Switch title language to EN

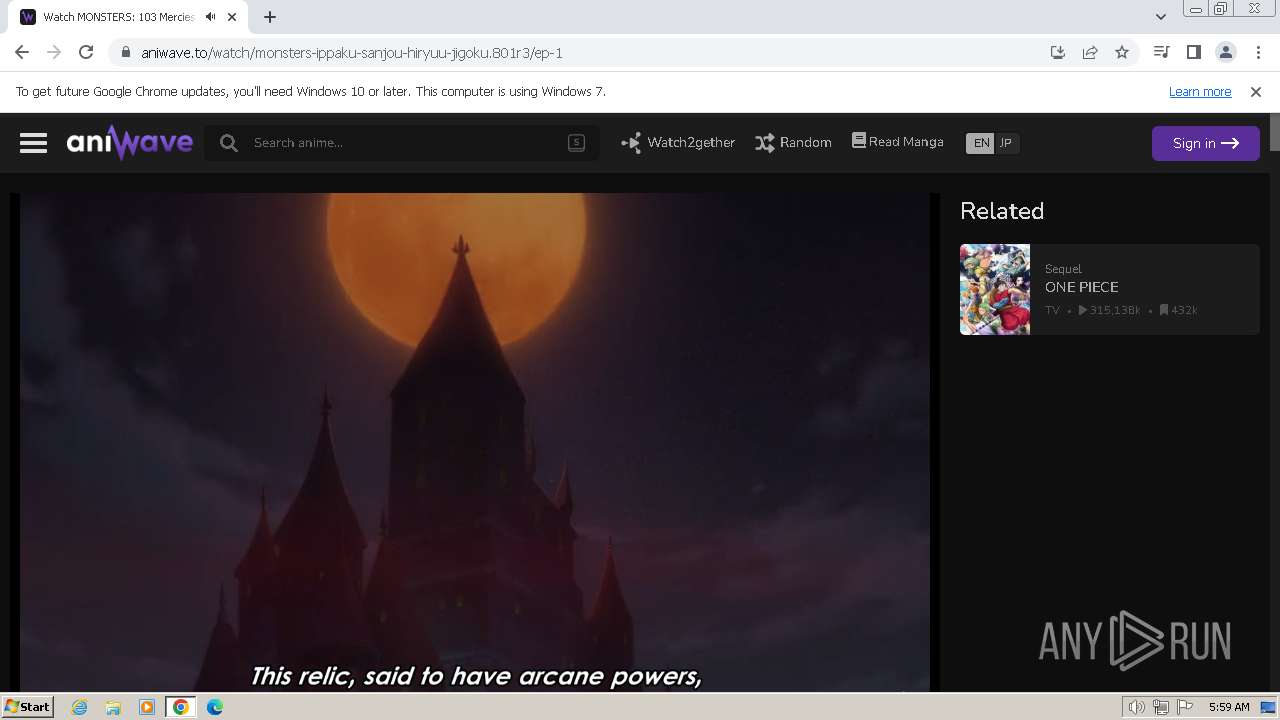tap(981, 143)
